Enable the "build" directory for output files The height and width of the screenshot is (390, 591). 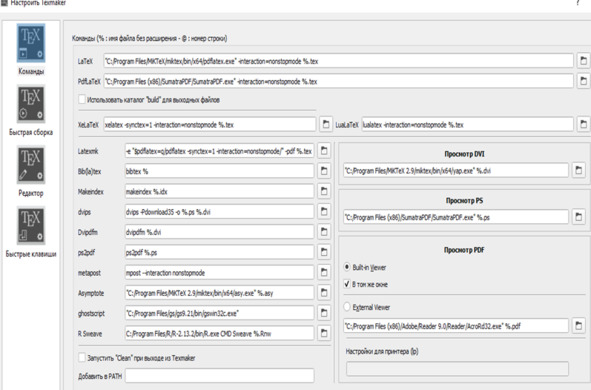pyautogui.click(x=82, y=99)
